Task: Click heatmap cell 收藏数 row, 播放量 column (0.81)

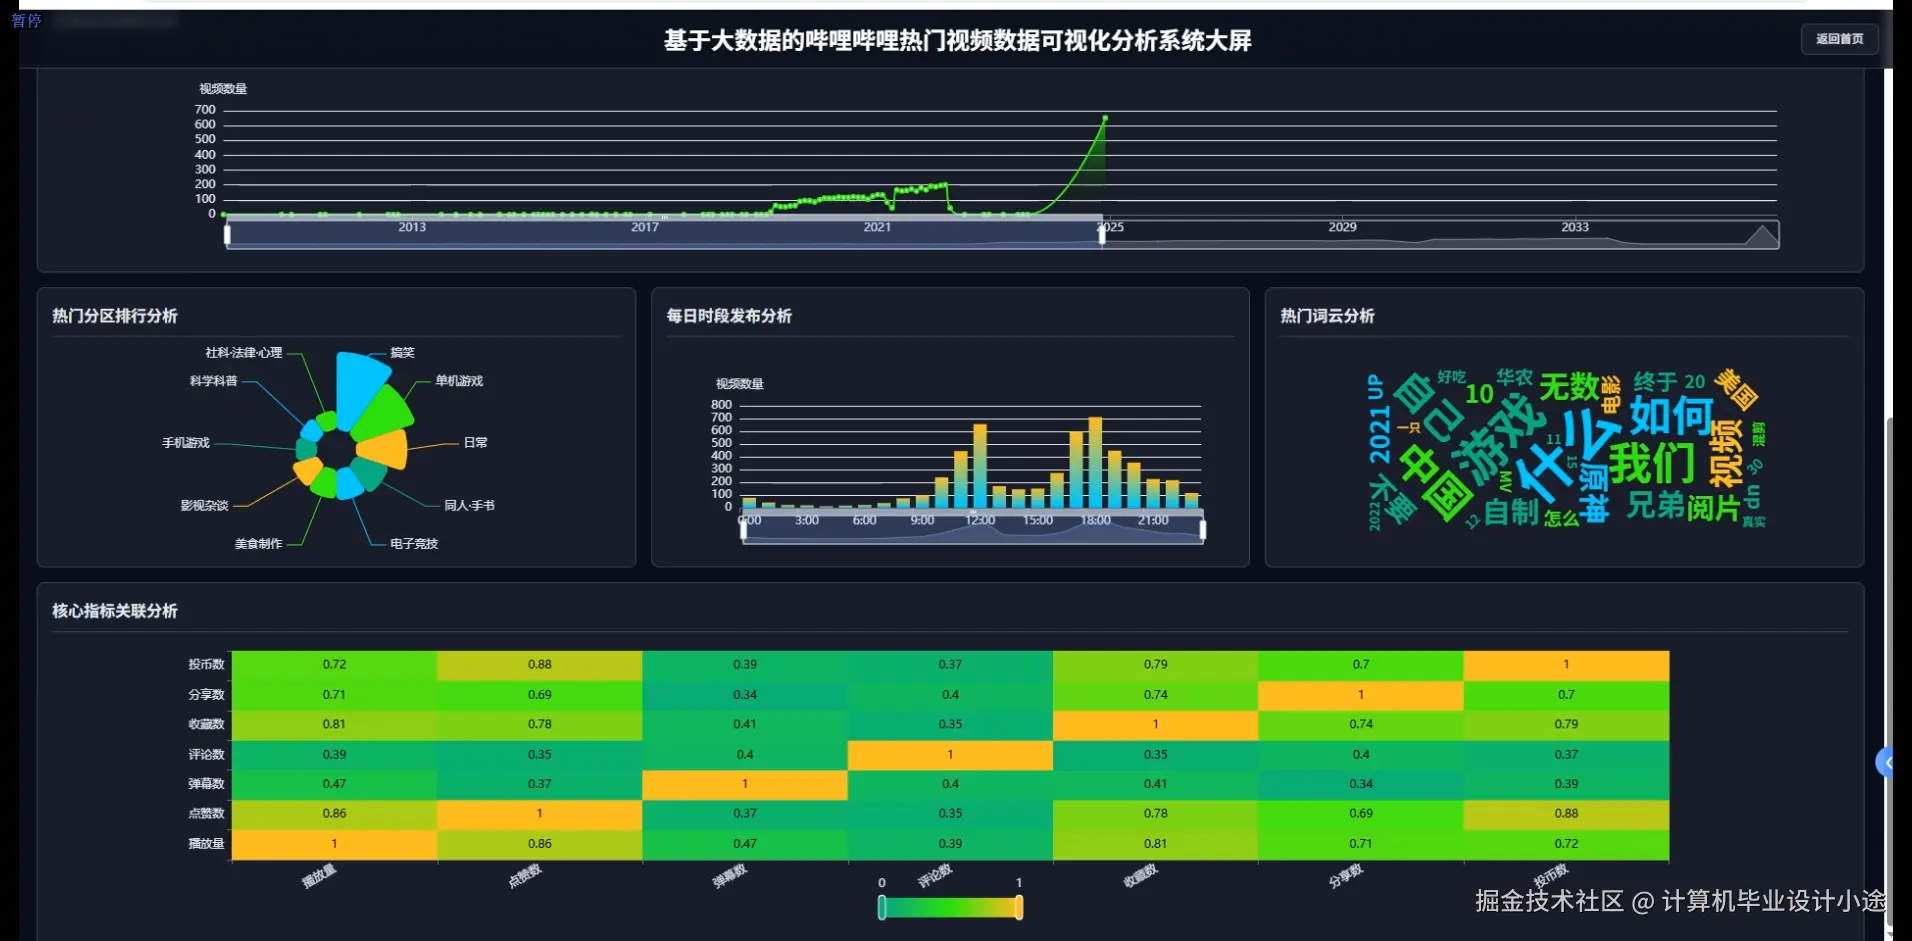Action: pyautogui.click(x=334, y=724)
